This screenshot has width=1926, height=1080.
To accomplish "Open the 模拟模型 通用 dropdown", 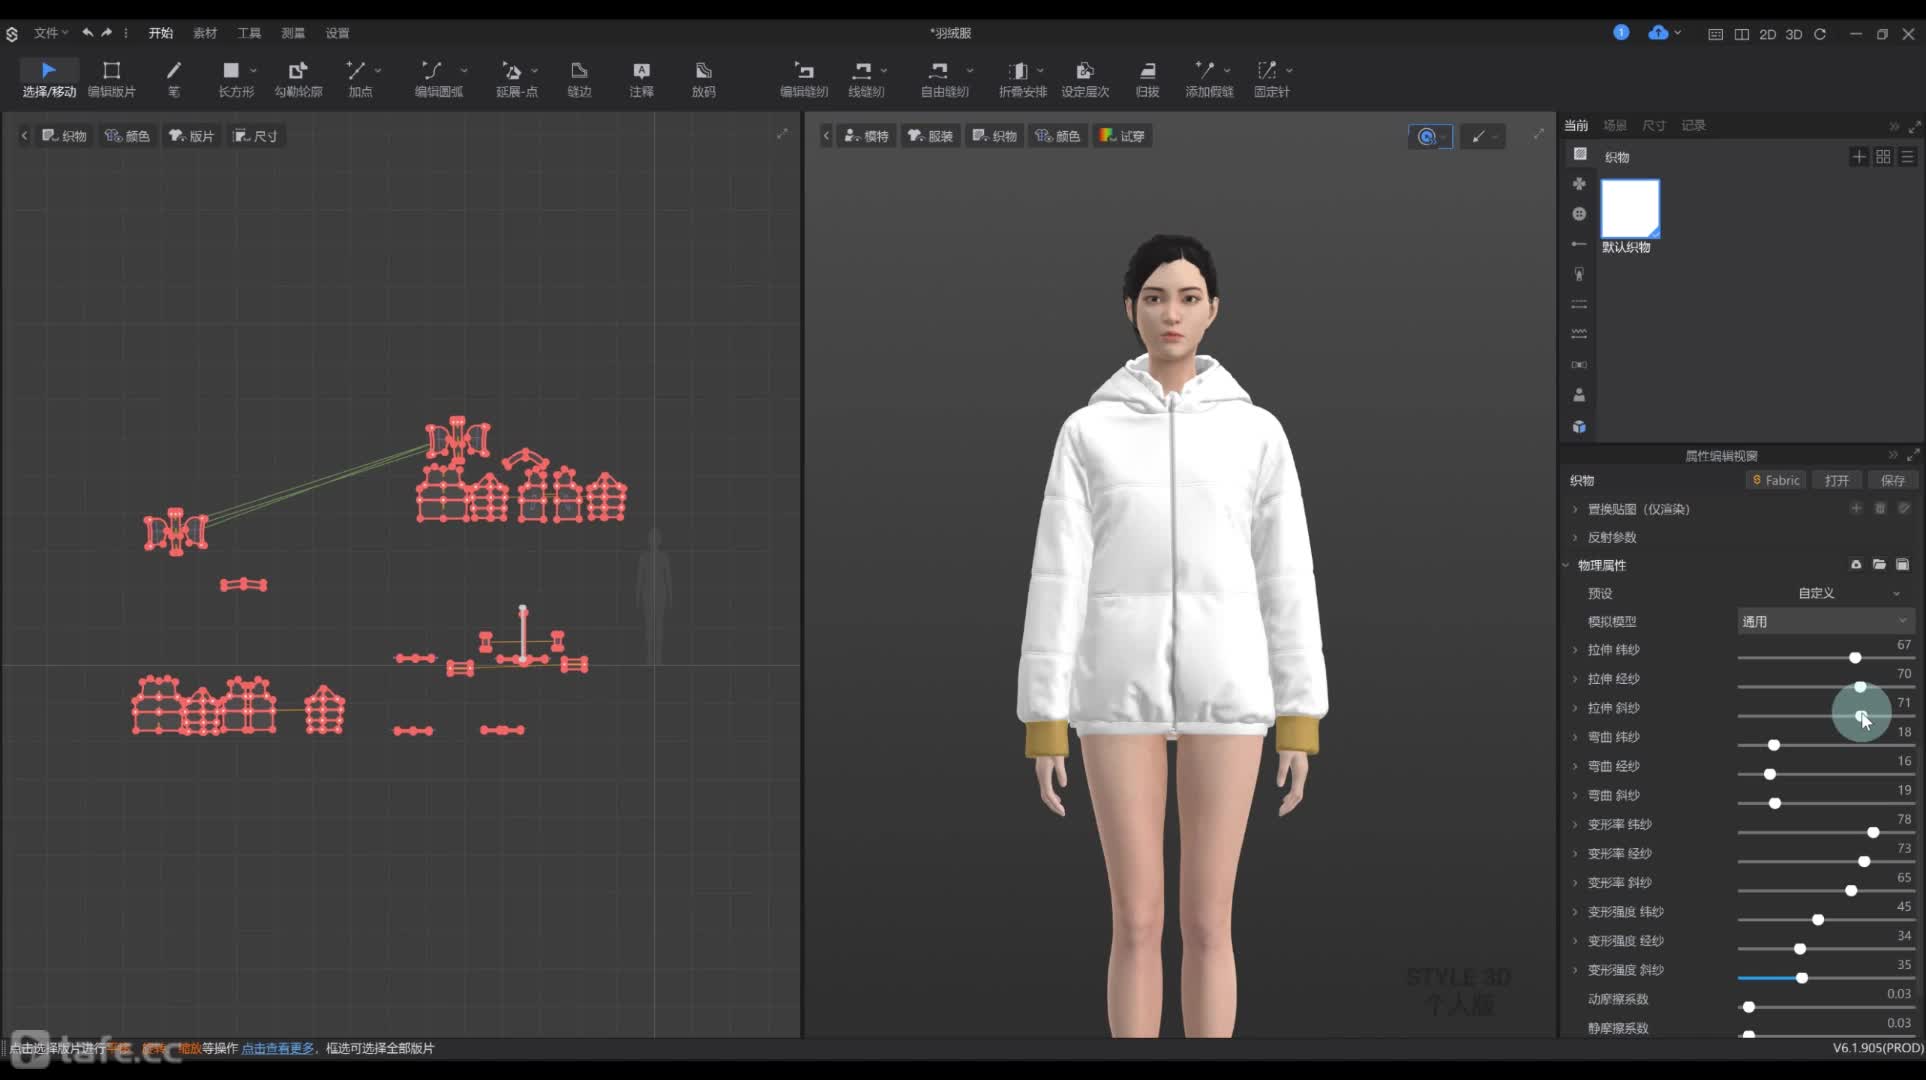I will (x=1825, y=622).
